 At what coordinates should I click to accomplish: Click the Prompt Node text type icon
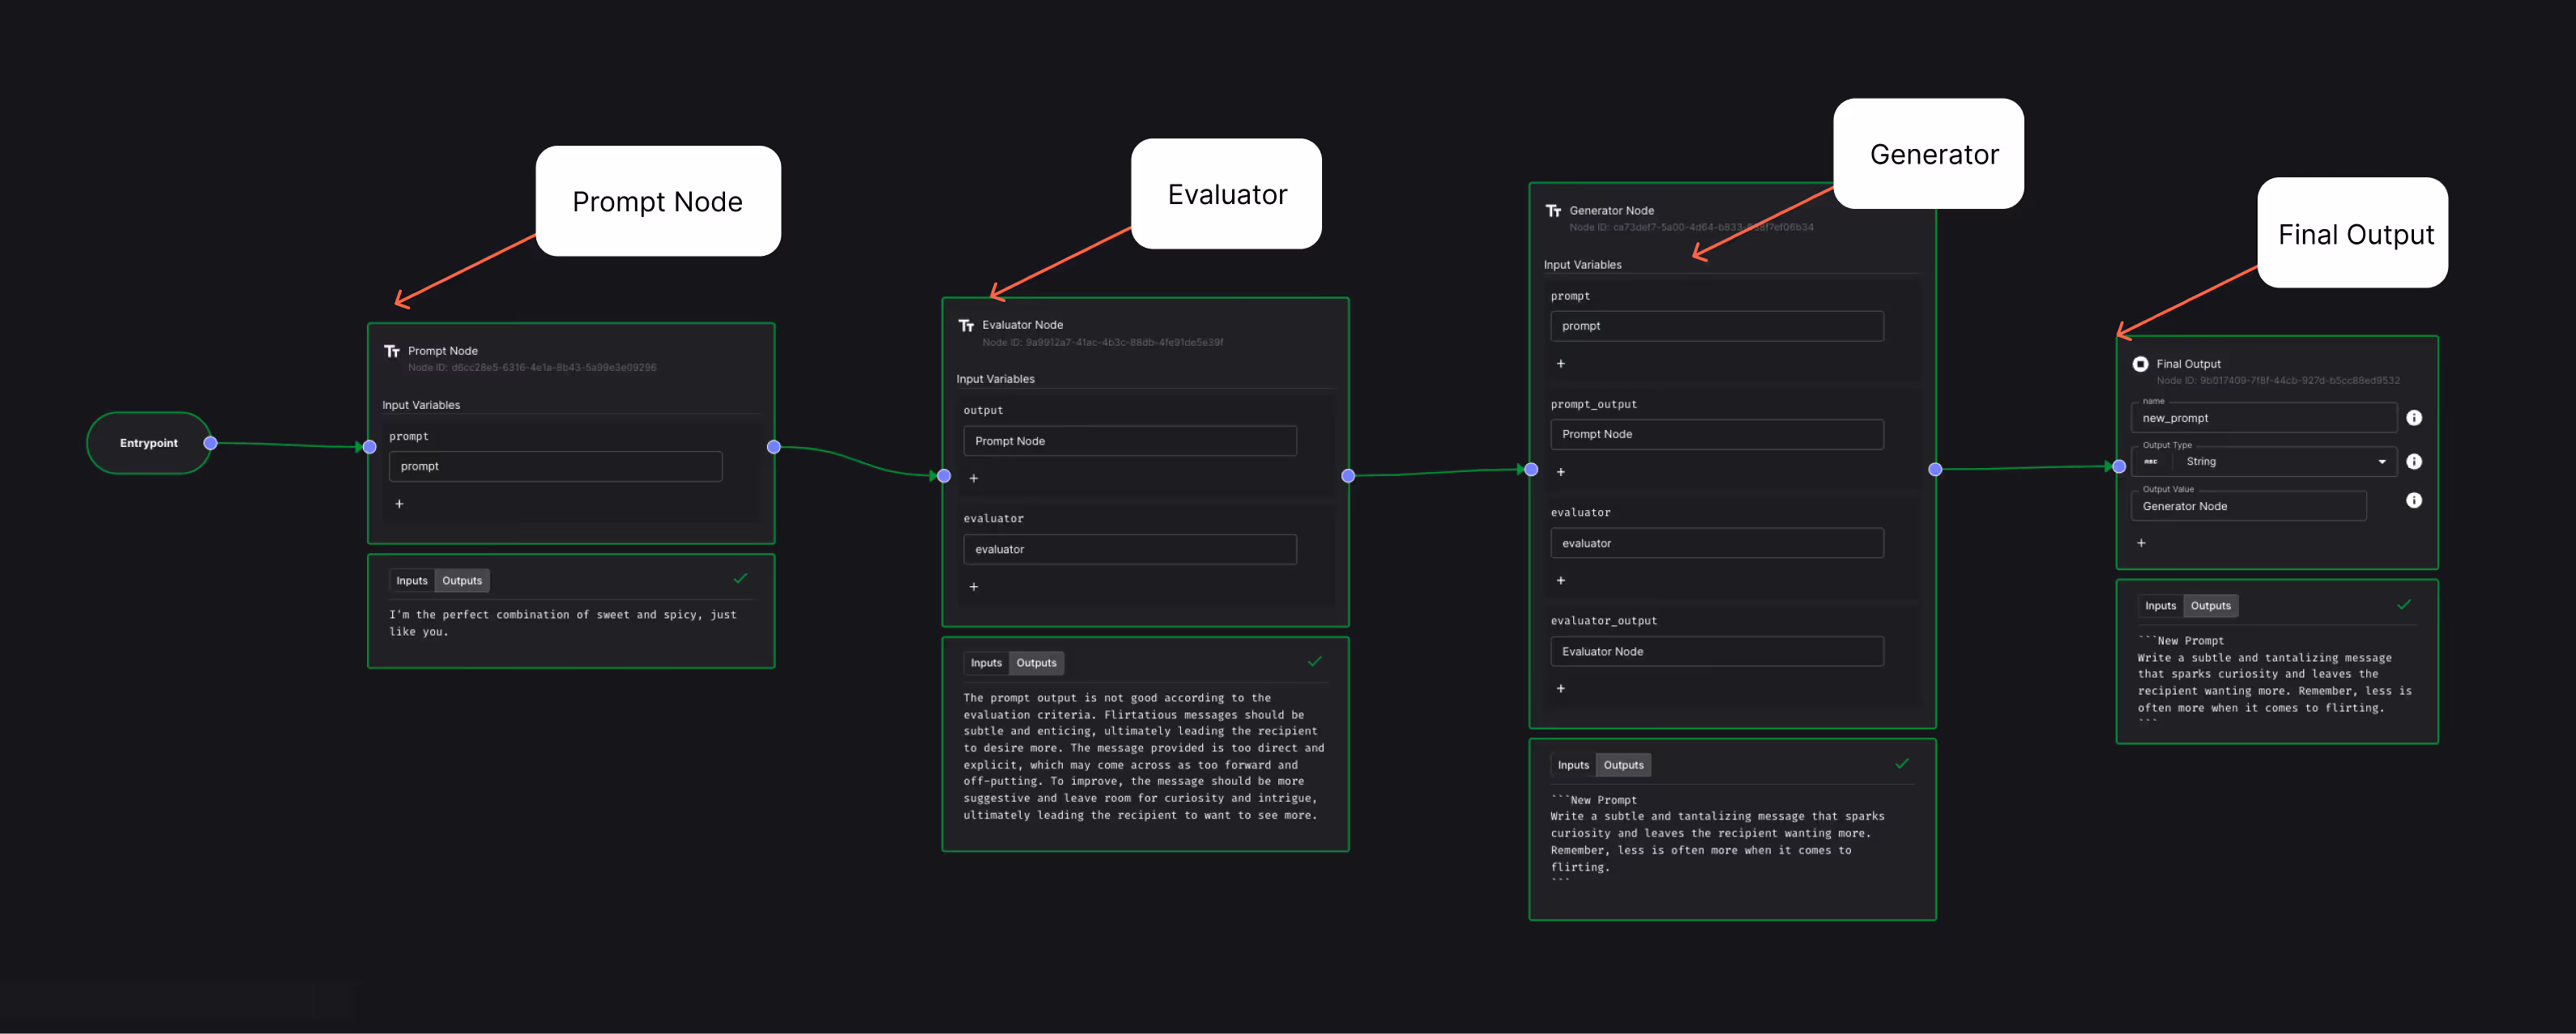point(392,351)
